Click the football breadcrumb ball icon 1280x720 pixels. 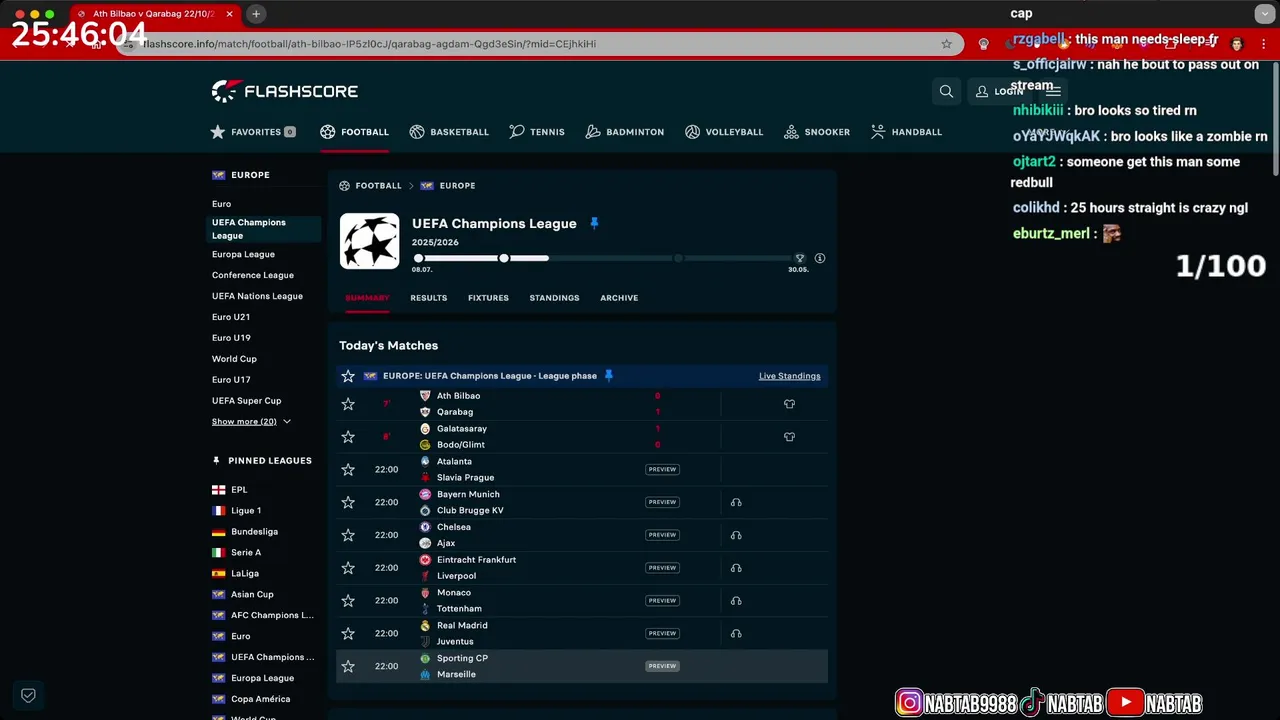click(x=344, y=186)
